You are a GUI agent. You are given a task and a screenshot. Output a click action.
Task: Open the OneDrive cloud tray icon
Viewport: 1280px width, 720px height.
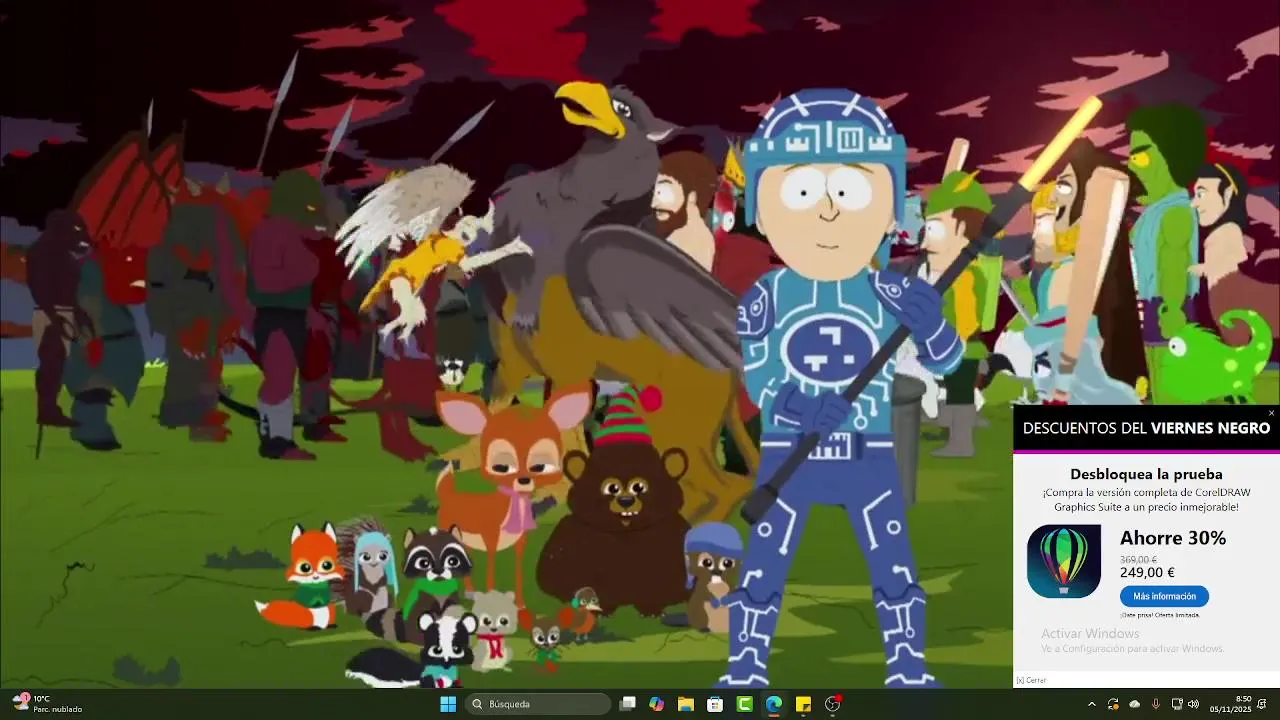(1134, 704)
